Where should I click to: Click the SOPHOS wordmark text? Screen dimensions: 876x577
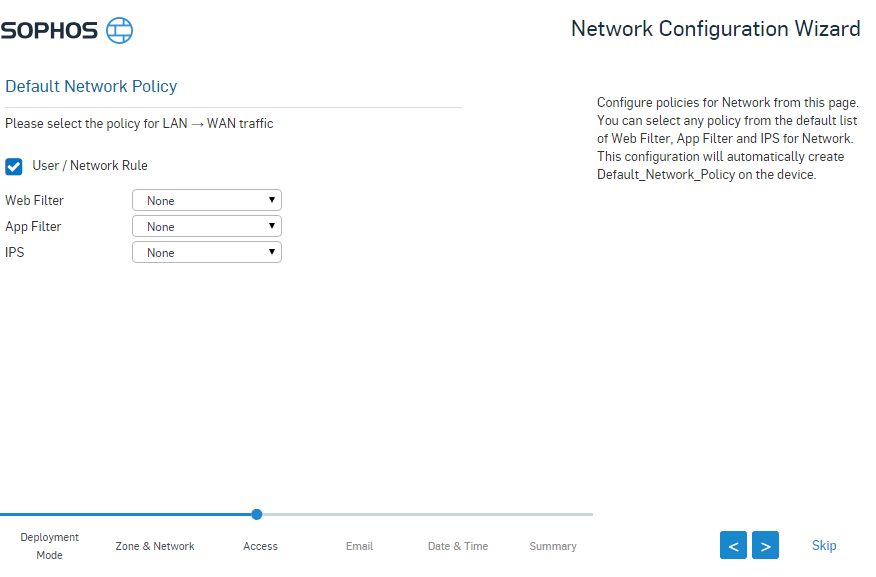(x=49, y=31)
